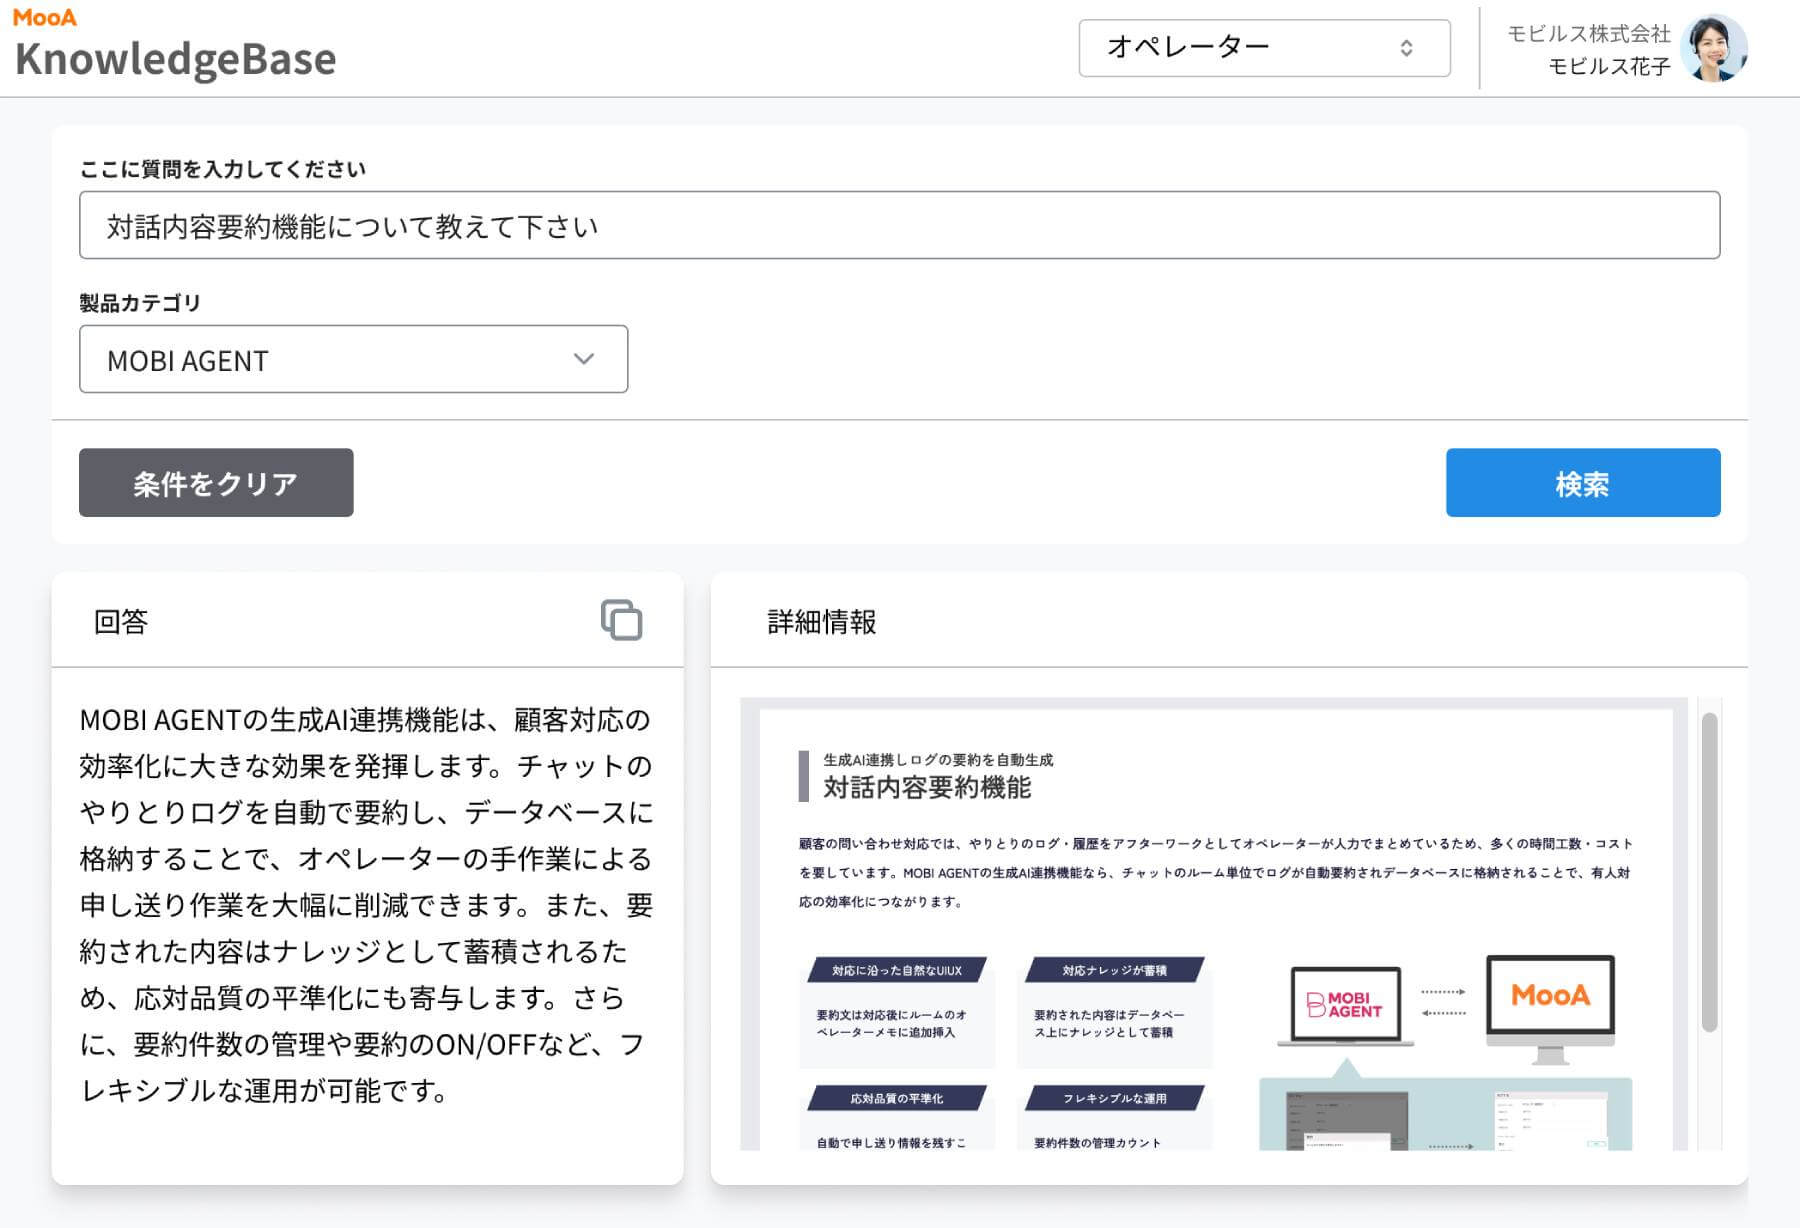1800x1228 pixels.
Task: Open the オペレーター role dropdown
Action: click(x=1264, y=48)
